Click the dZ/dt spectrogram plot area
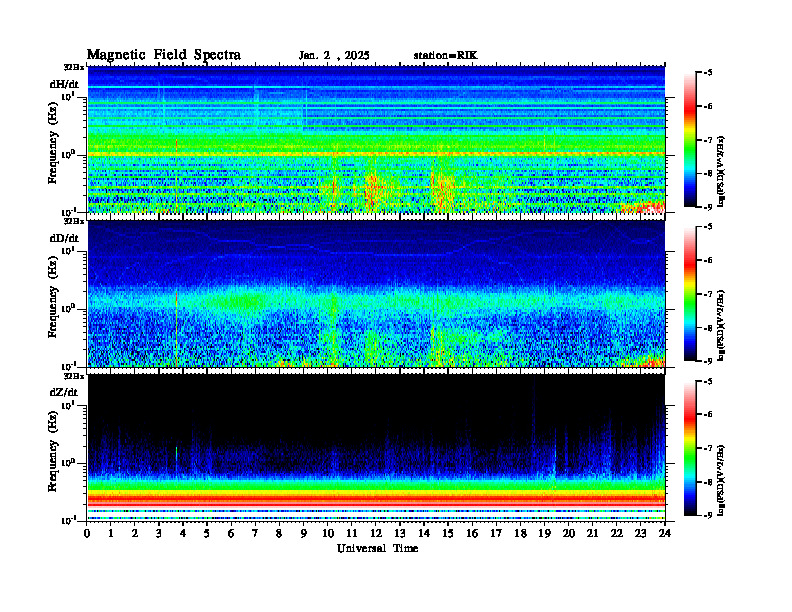This screenshot has width=792, height=612. (376, 447)
